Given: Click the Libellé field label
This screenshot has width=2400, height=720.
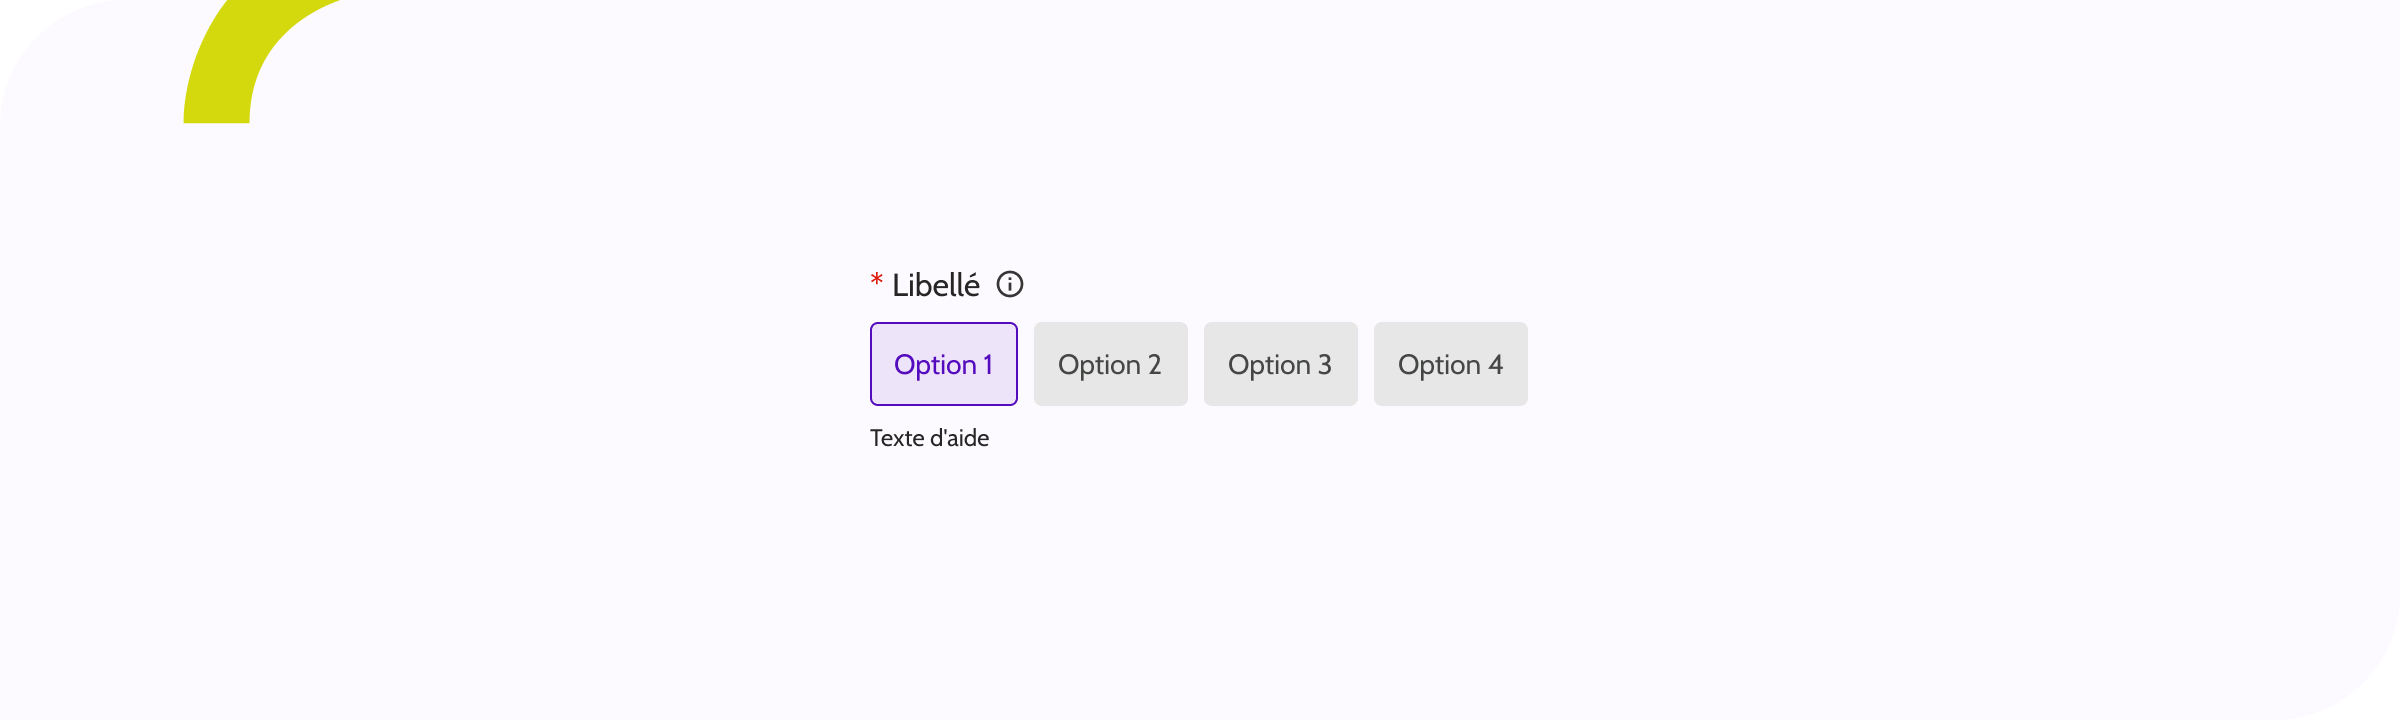Looking at the screenshot, I should click(x=936, y=285).
